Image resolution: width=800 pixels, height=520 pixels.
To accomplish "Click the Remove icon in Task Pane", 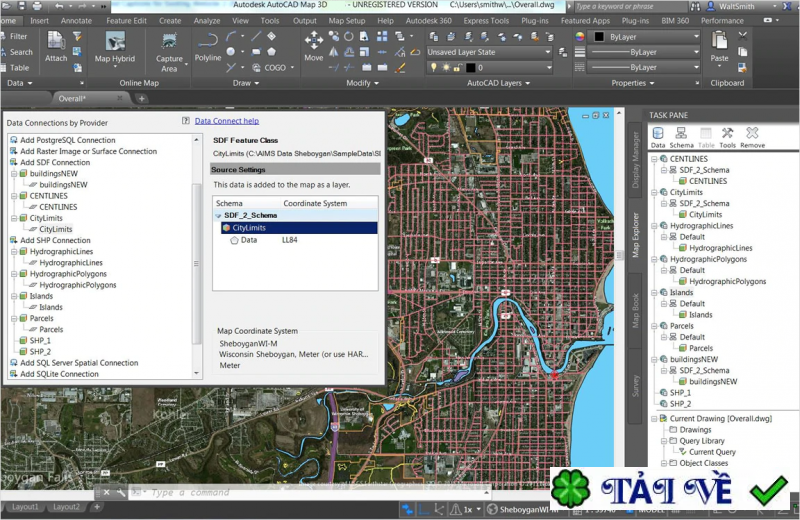I will click(752, 137).
